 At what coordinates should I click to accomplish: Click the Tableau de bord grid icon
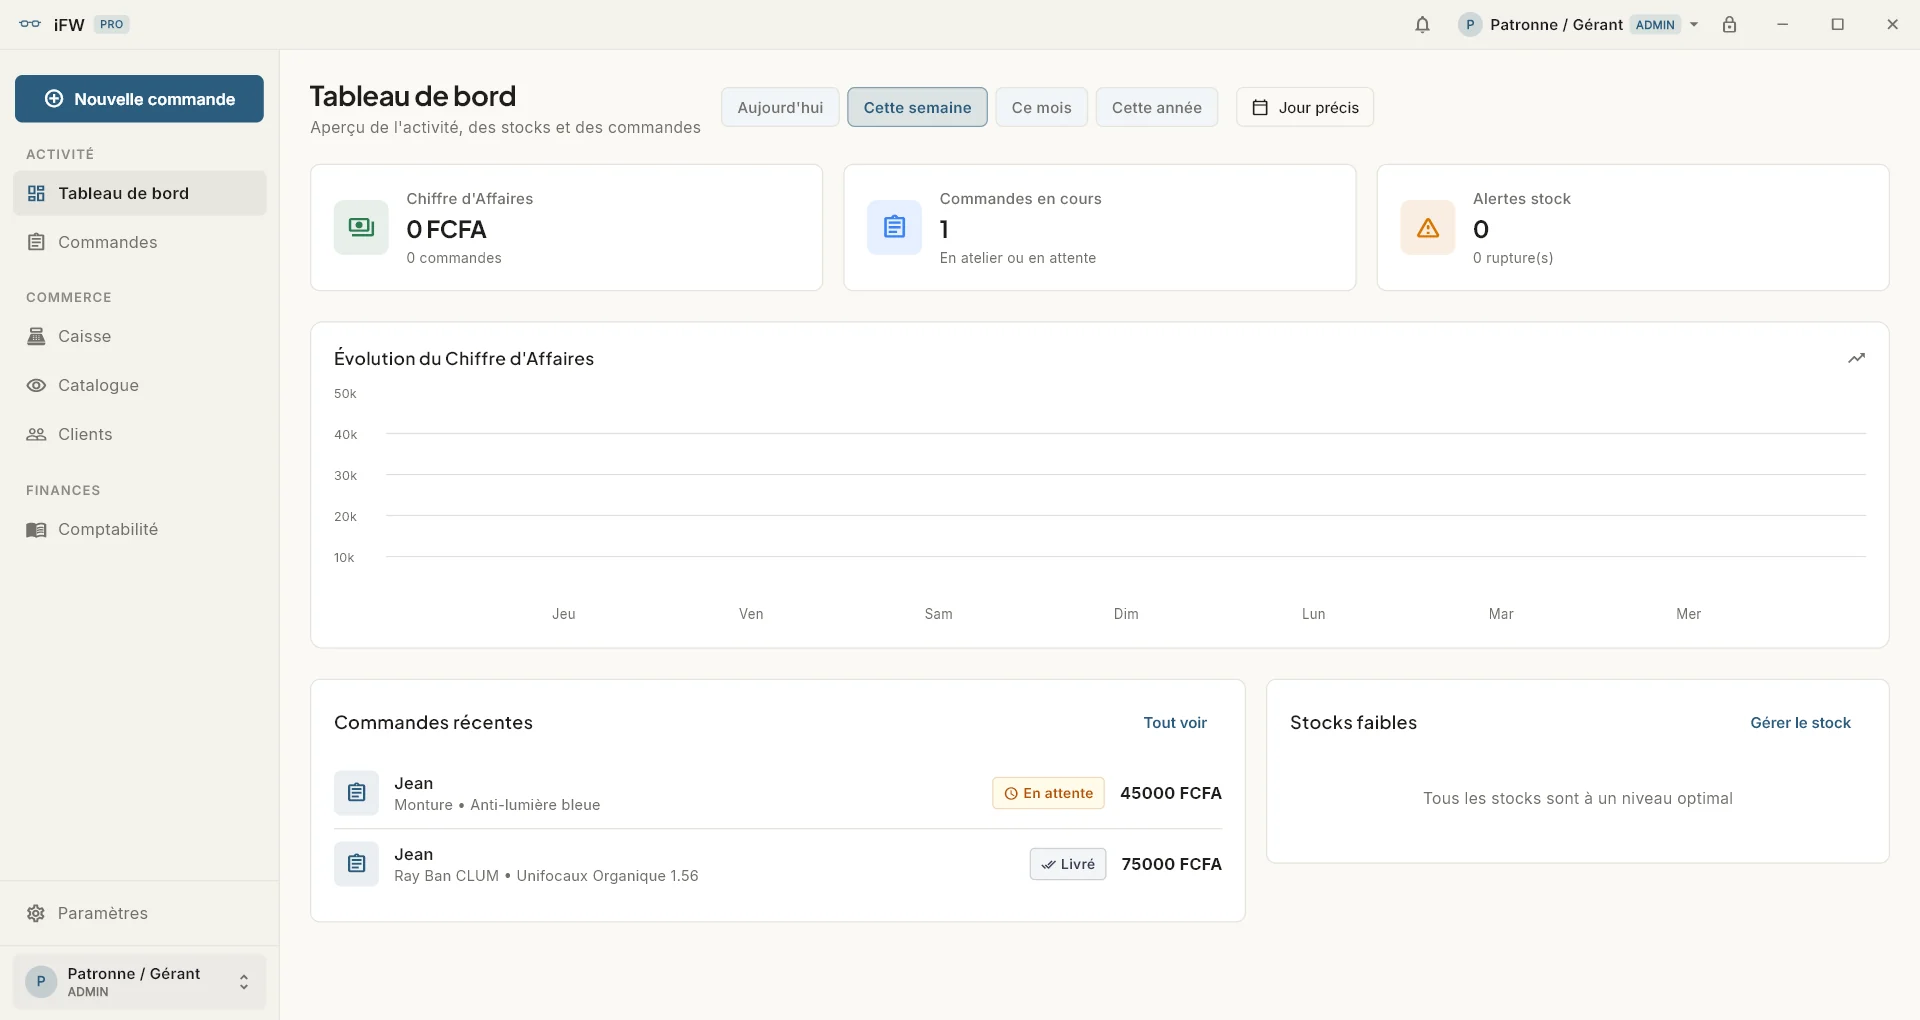36,193
